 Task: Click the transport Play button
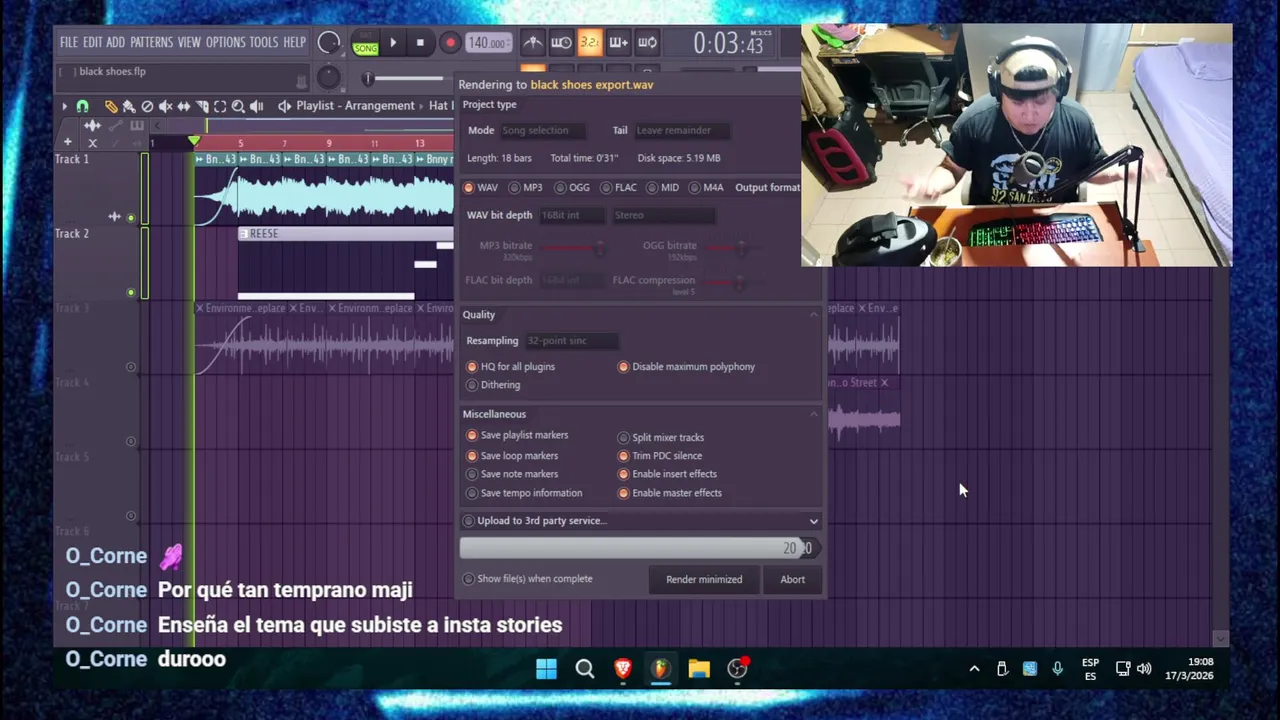pyautogui.click(x=393, y=43)
